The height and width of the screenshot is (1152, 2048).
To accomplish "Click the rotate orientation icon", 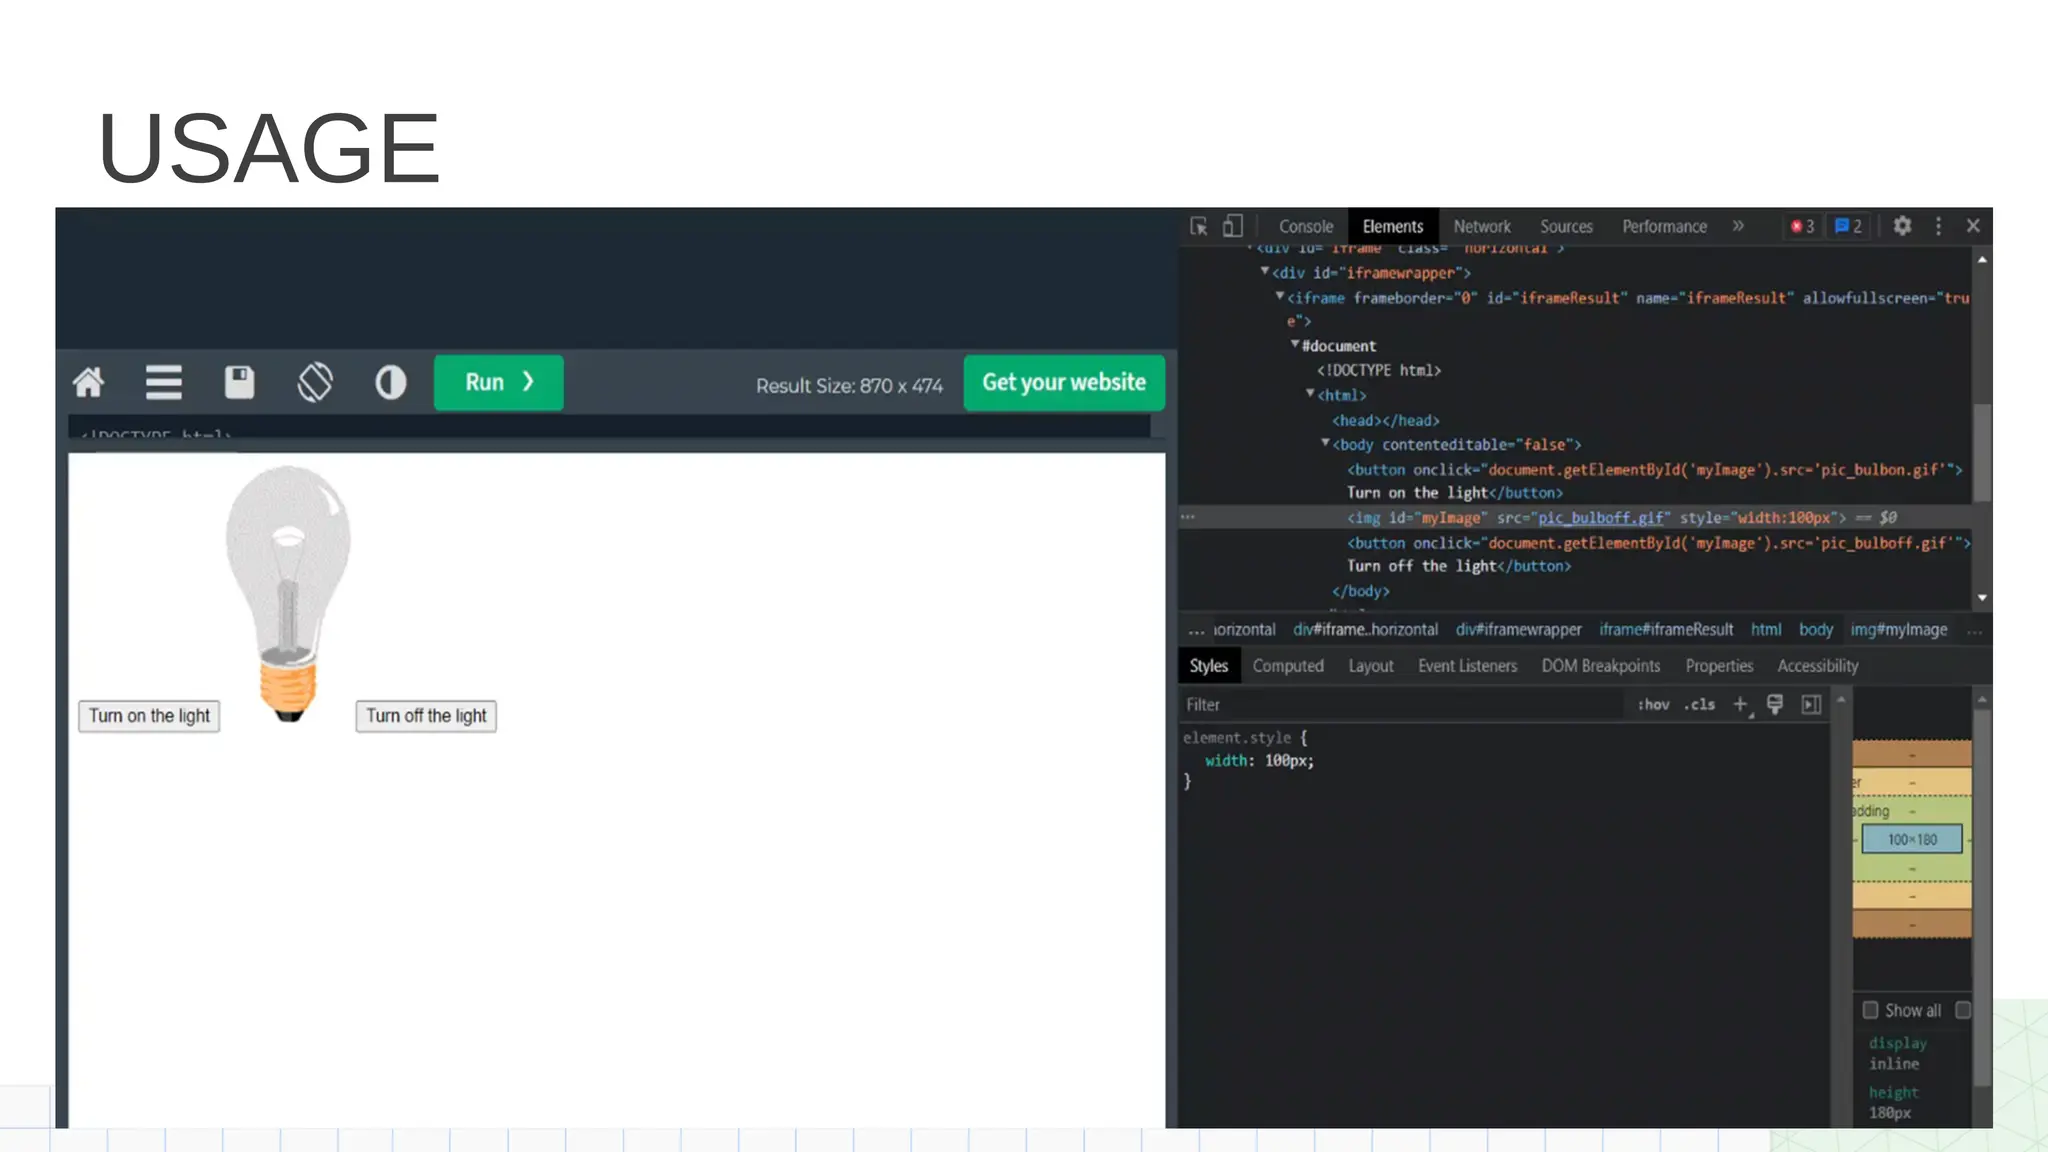I will click(x=315, y=382).
